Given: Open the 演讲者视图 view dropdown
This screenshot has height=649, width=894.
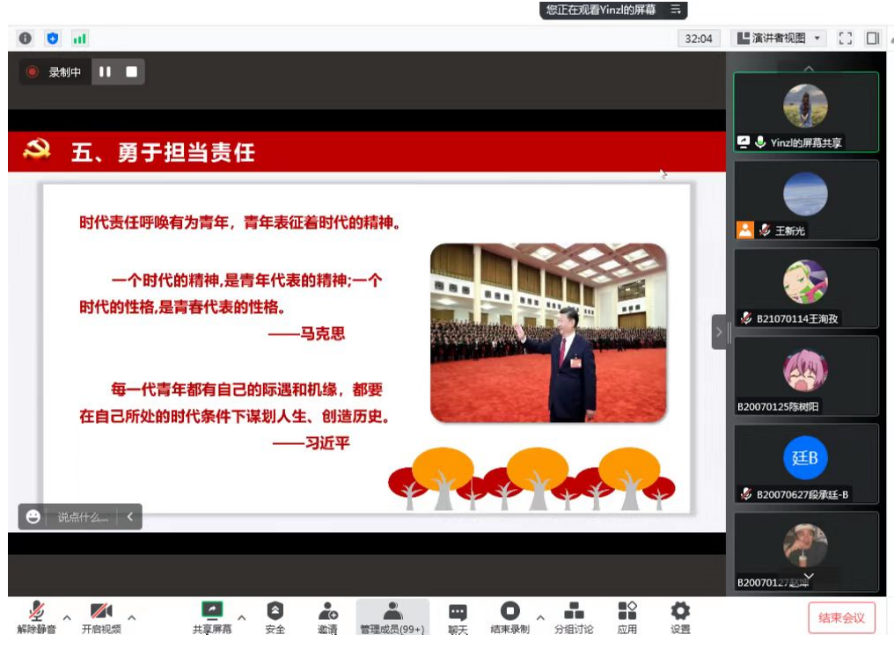Looking at the screenshot, I should pos(780,38).
